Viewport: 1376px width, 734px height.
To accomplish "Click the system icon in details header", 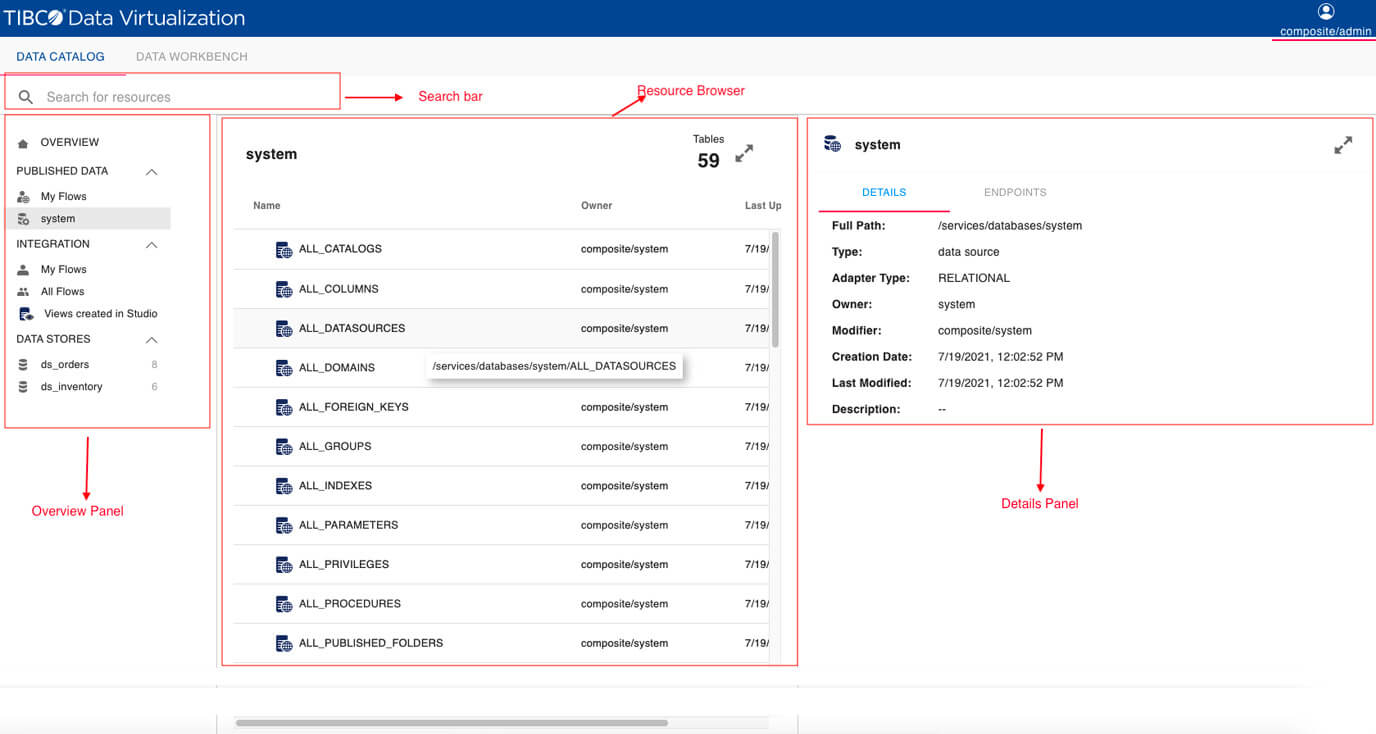I will 832,145.
